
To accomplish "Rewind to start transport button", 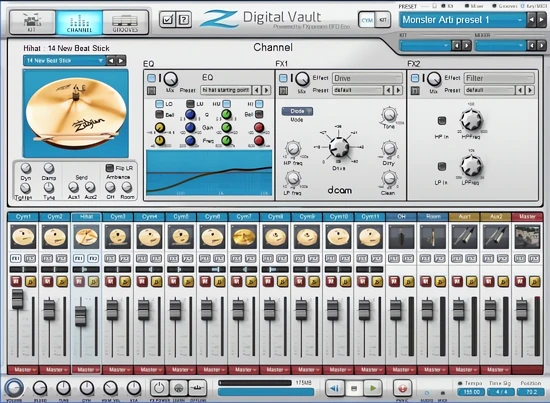I will (335, 388).
